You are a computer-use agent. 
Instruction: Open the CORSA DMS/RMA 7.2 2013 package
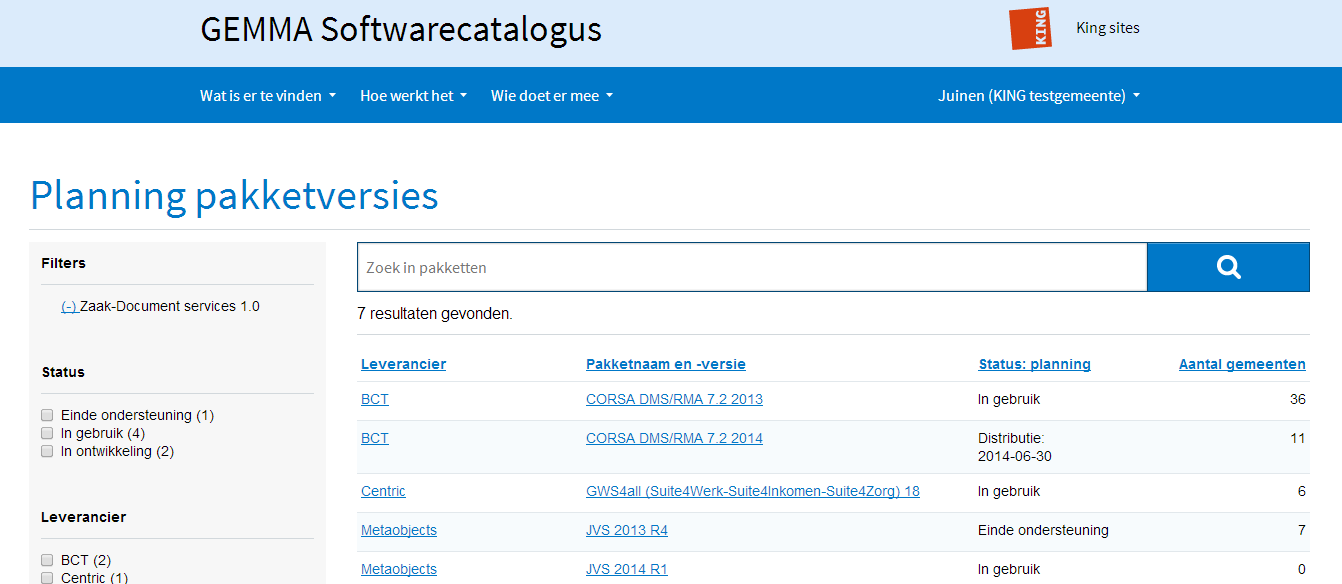pyautogui.click(x=674, y=399)
